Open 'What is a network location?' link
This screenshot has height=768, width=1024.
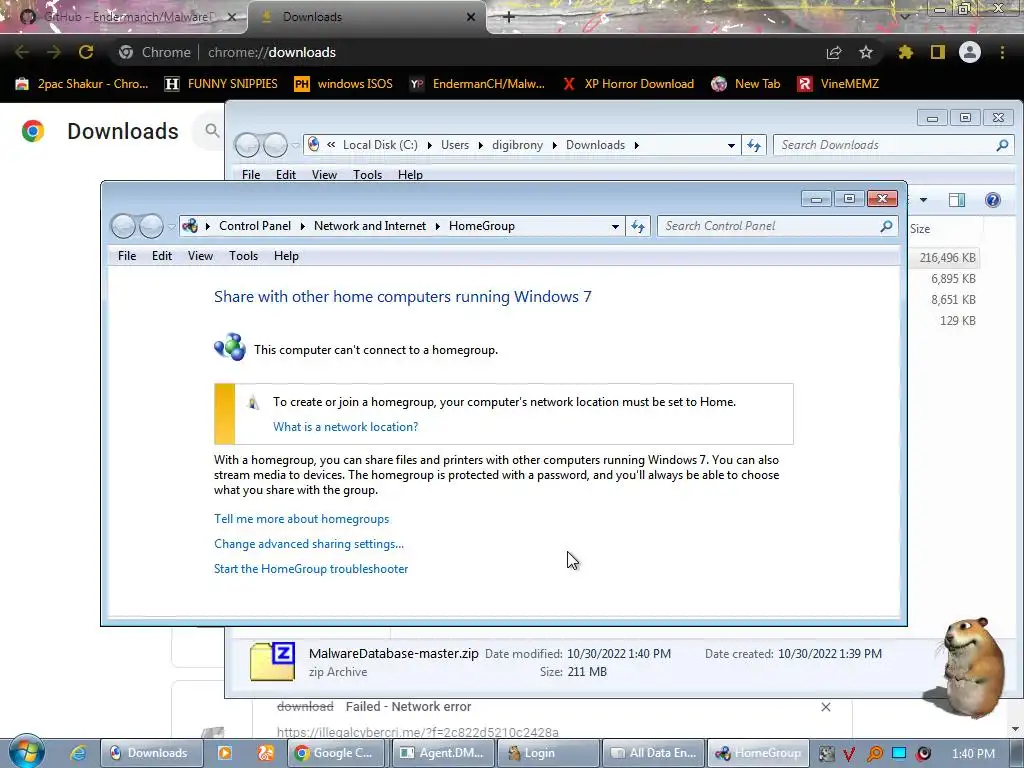click(x=345, y=427)
